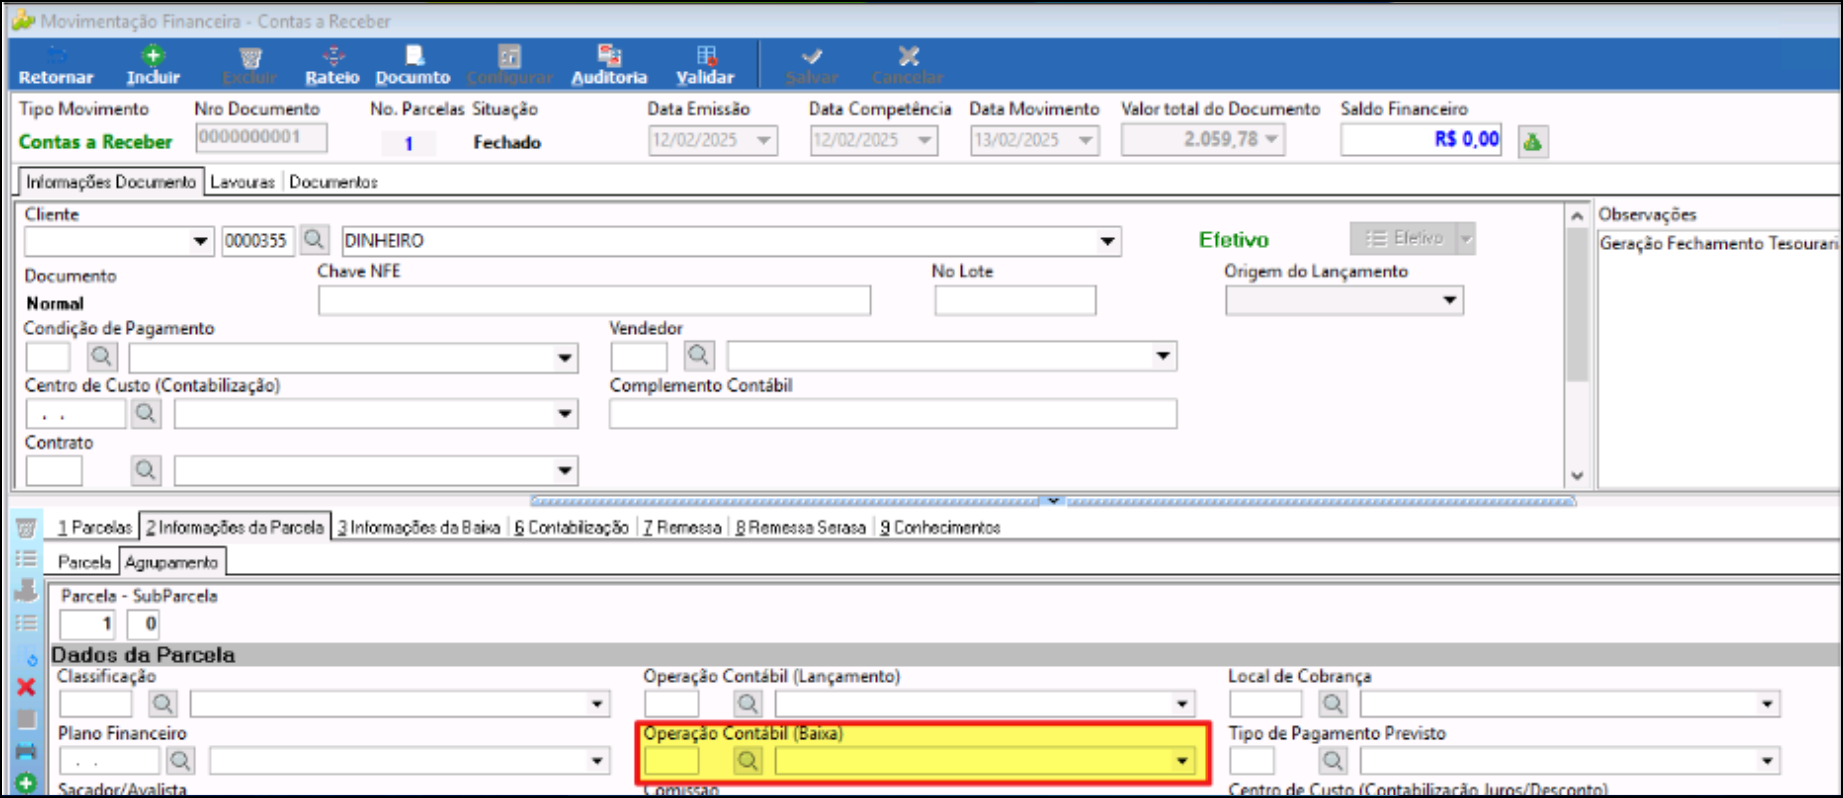Viewport: 1843px width, 798px height.
Task: Click the Validar toolbar button
Action: 705,66
